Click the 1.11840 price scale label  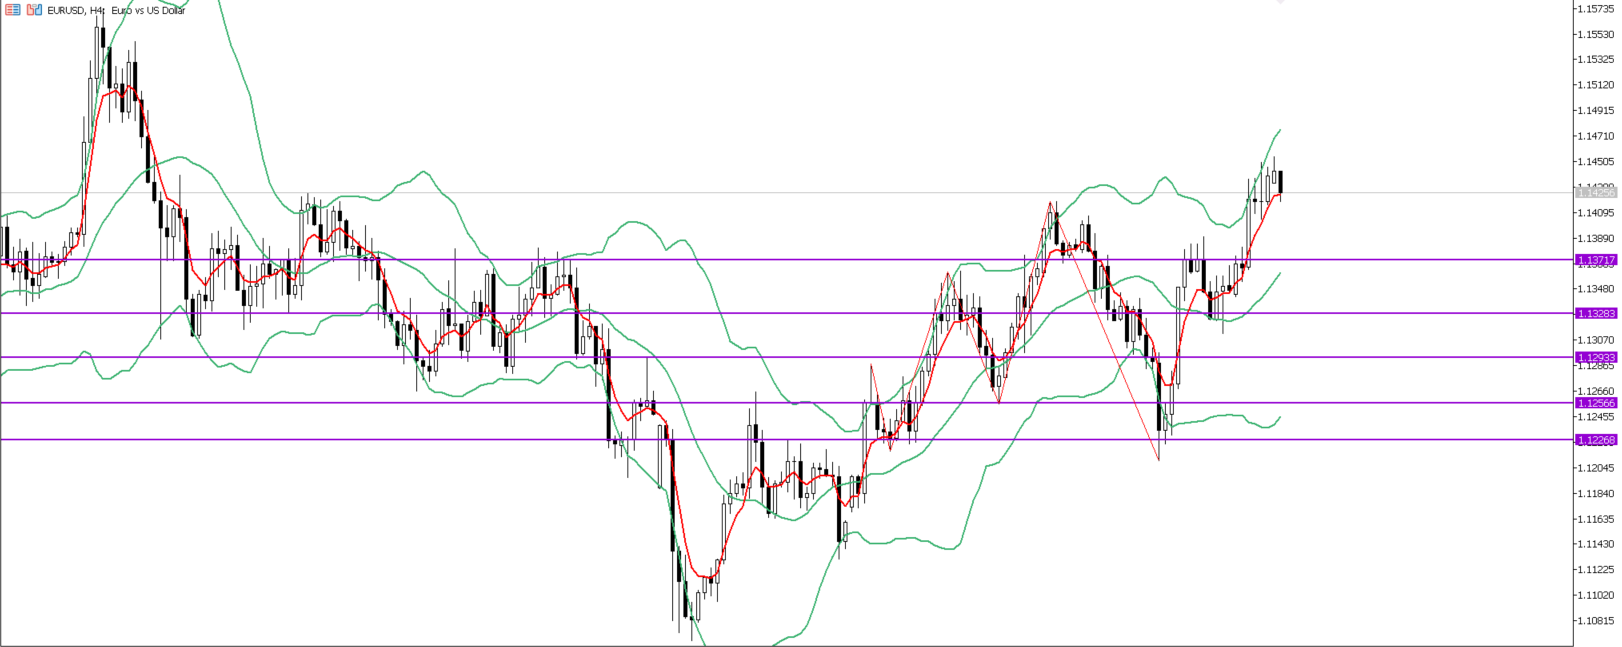(x=1595, y=493)
